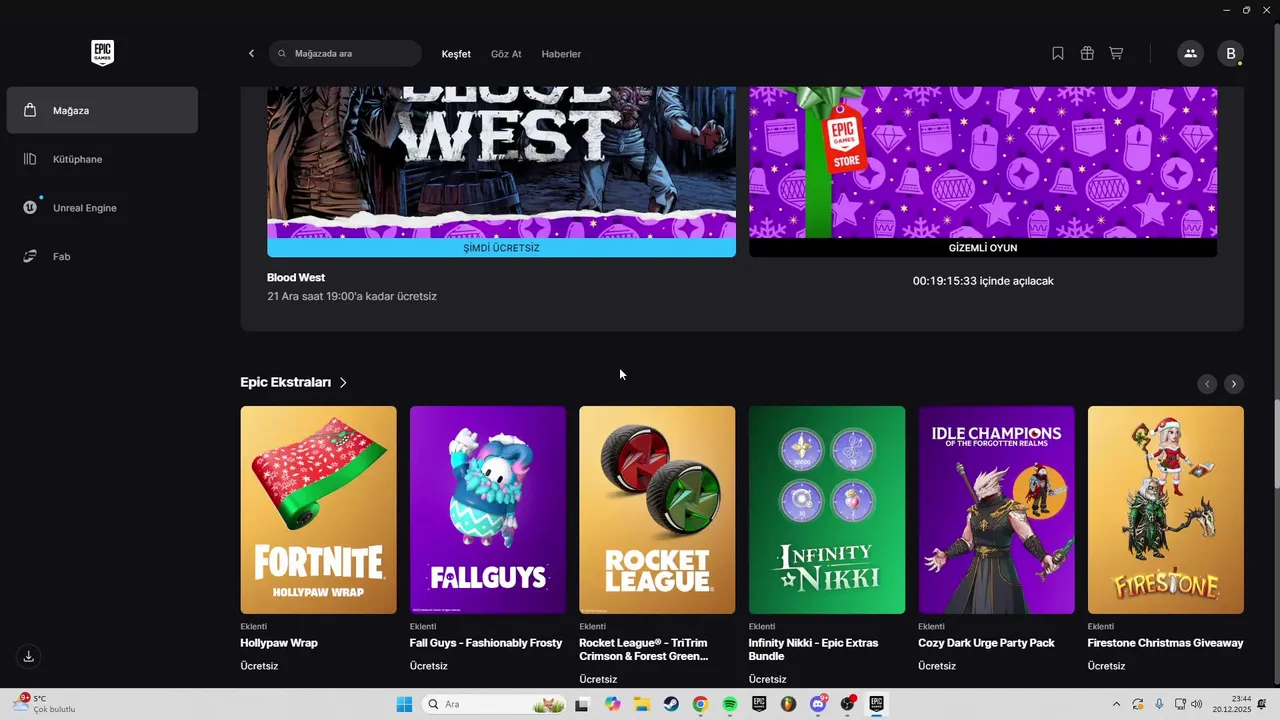The width and height of the screenshot is (1280, 720).
Task: Open the notification bell icon
Action: click(1262, 704)
